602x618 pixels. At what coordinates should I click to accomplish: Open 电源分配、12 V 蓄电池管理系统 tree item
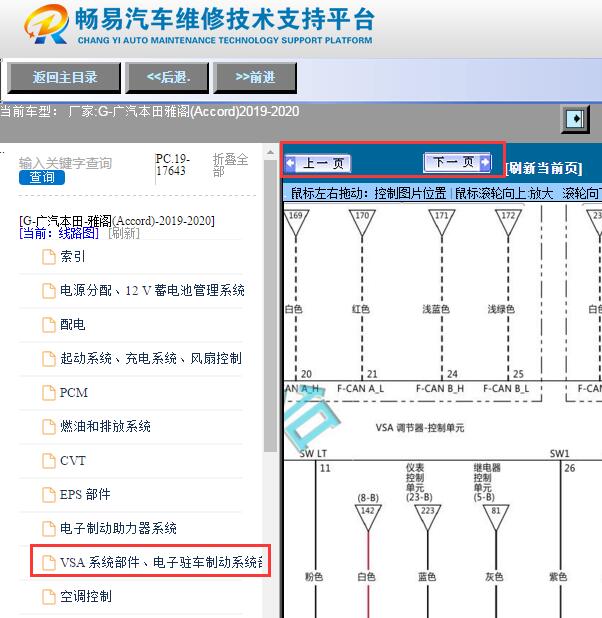(152, 291)
